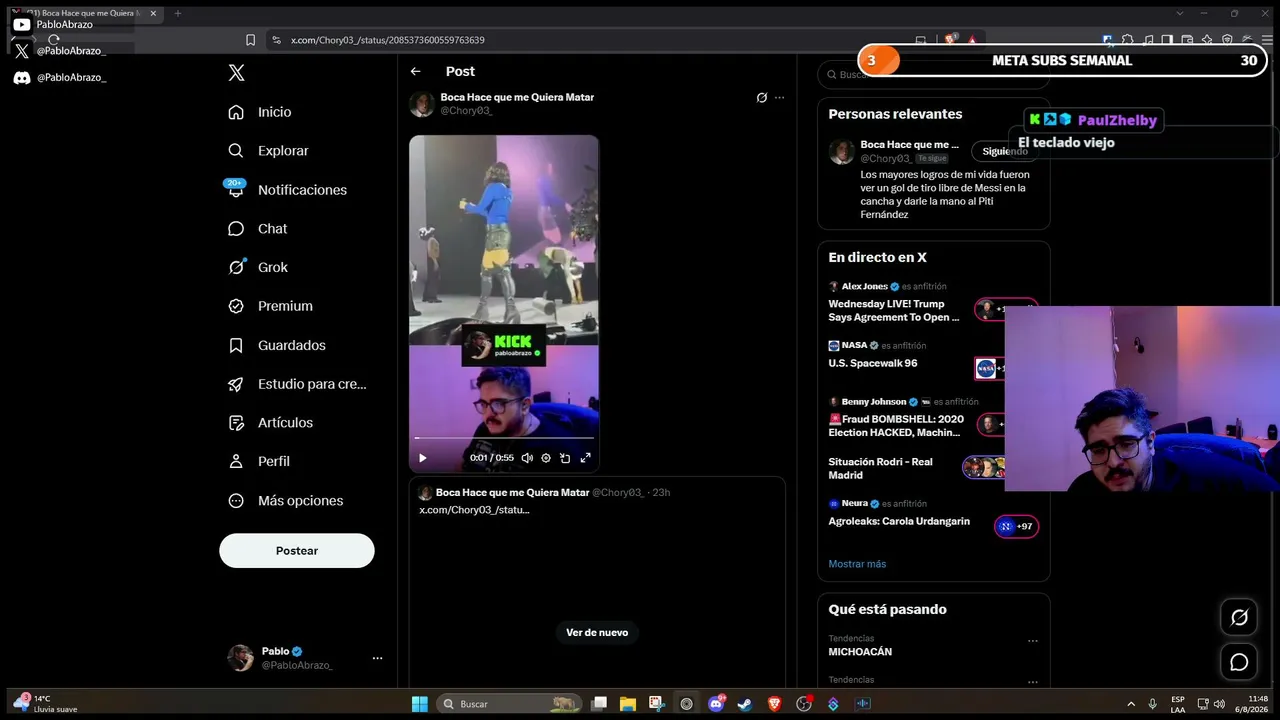Image resolution: width=1280 pixels, height=720 pixels.
Task: Open the taskbar volume control
Action: pos(1219,704)
